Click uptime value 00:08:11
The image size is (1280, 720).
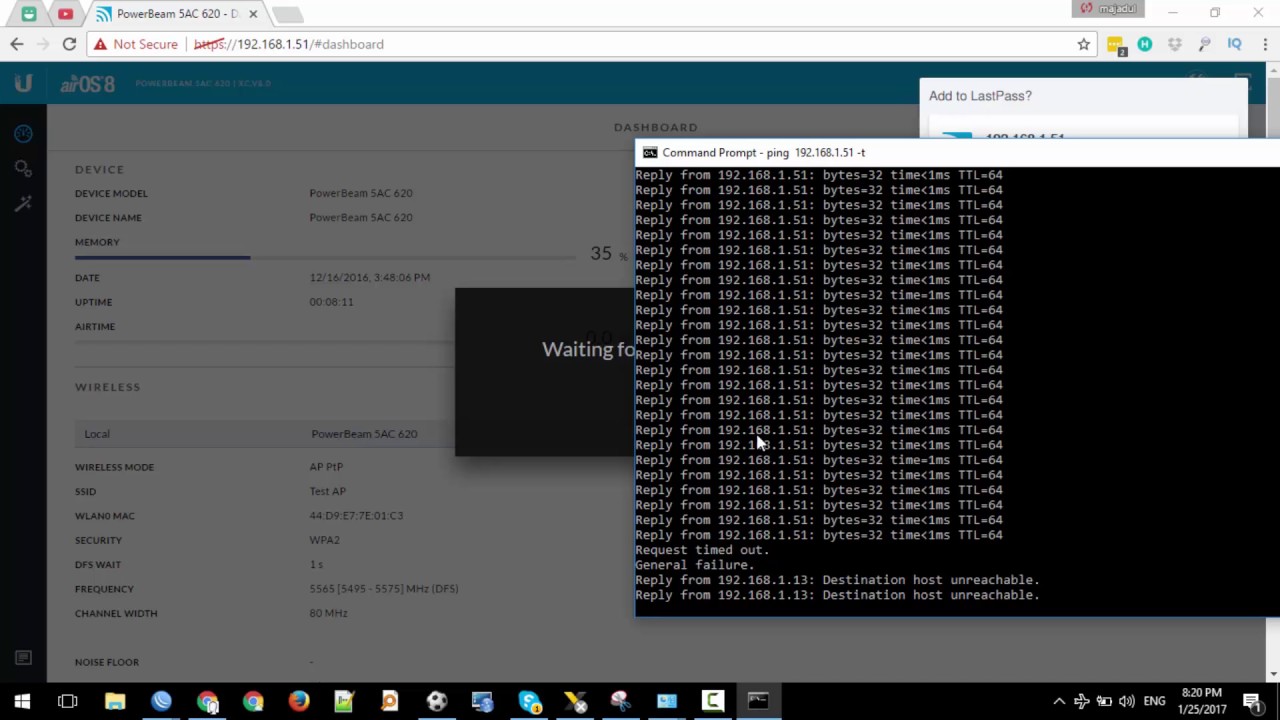click(x=331, y=302)
